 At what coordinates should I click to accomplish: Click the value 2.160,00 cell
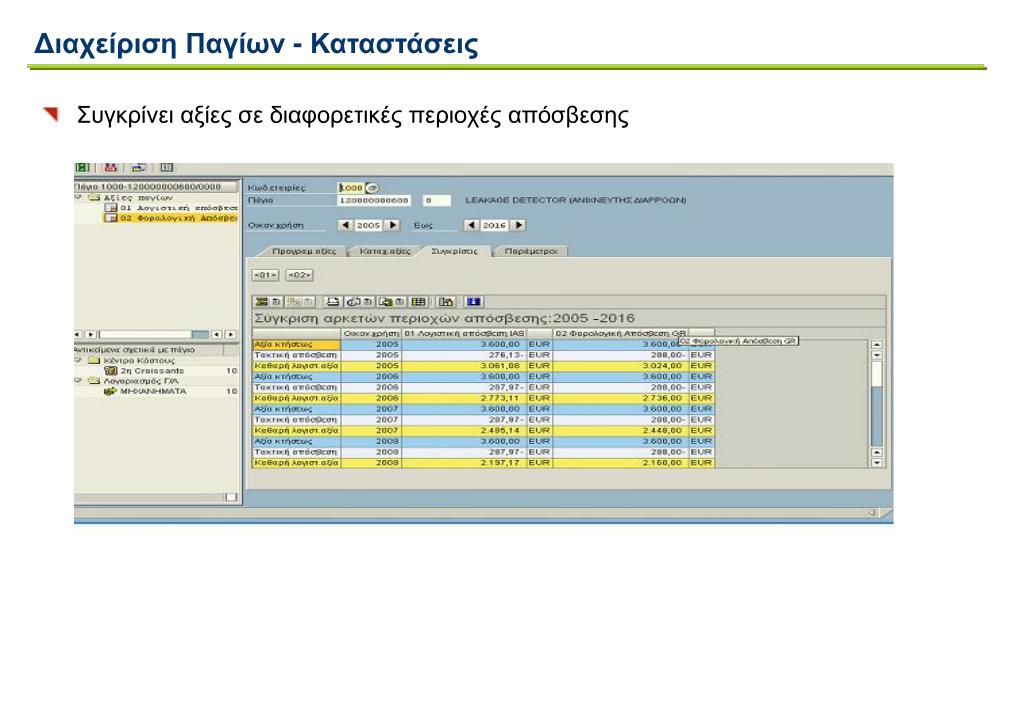[620, 463]
